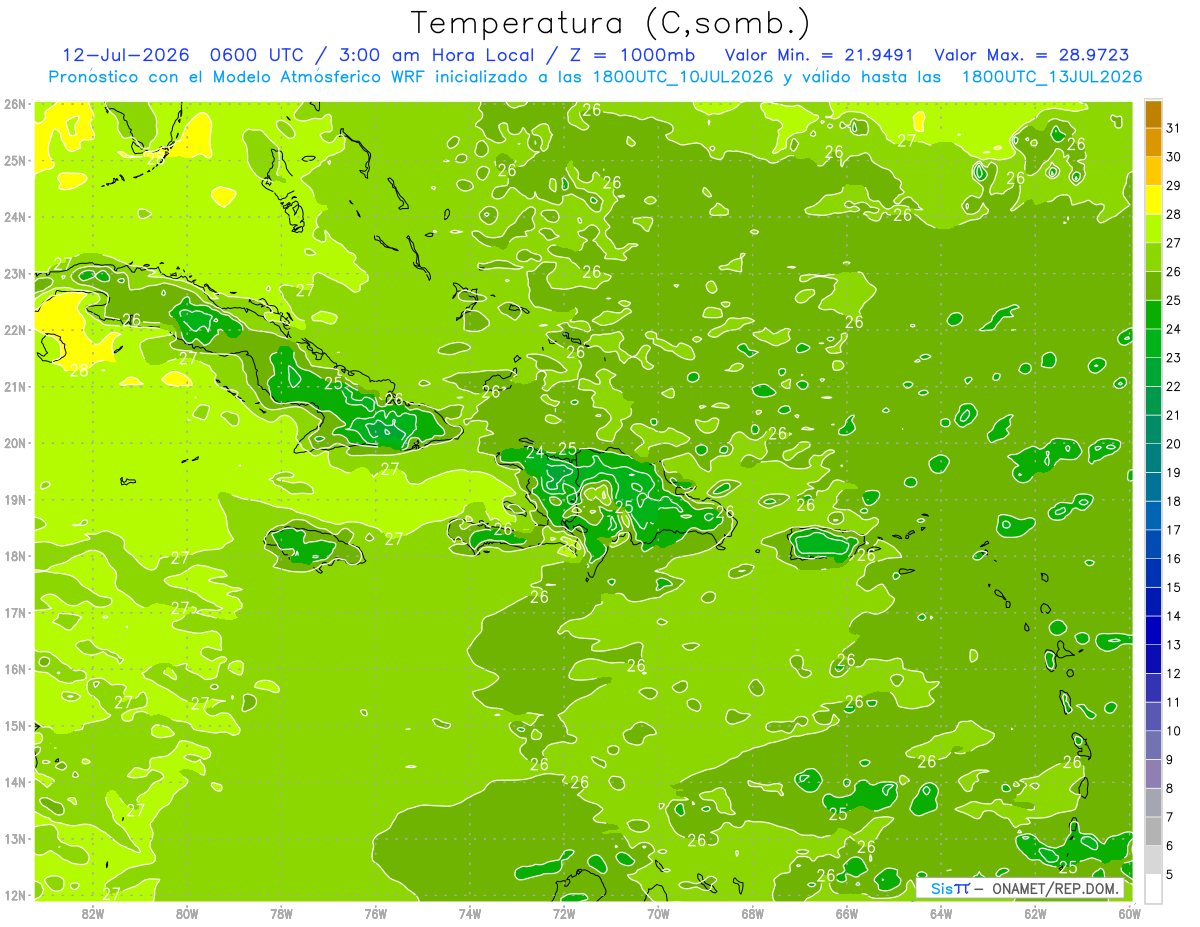This screenshot has height=927, width=1200.
Task: Click the purple legend swatch between 8 and 9
Action: (x=1153, y=773)
